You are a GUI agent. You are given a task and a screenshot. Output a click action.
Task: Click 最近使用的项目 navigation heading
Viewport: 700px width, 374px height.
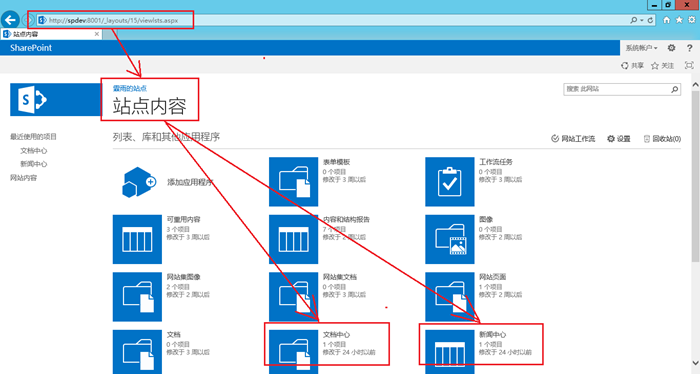33,137
